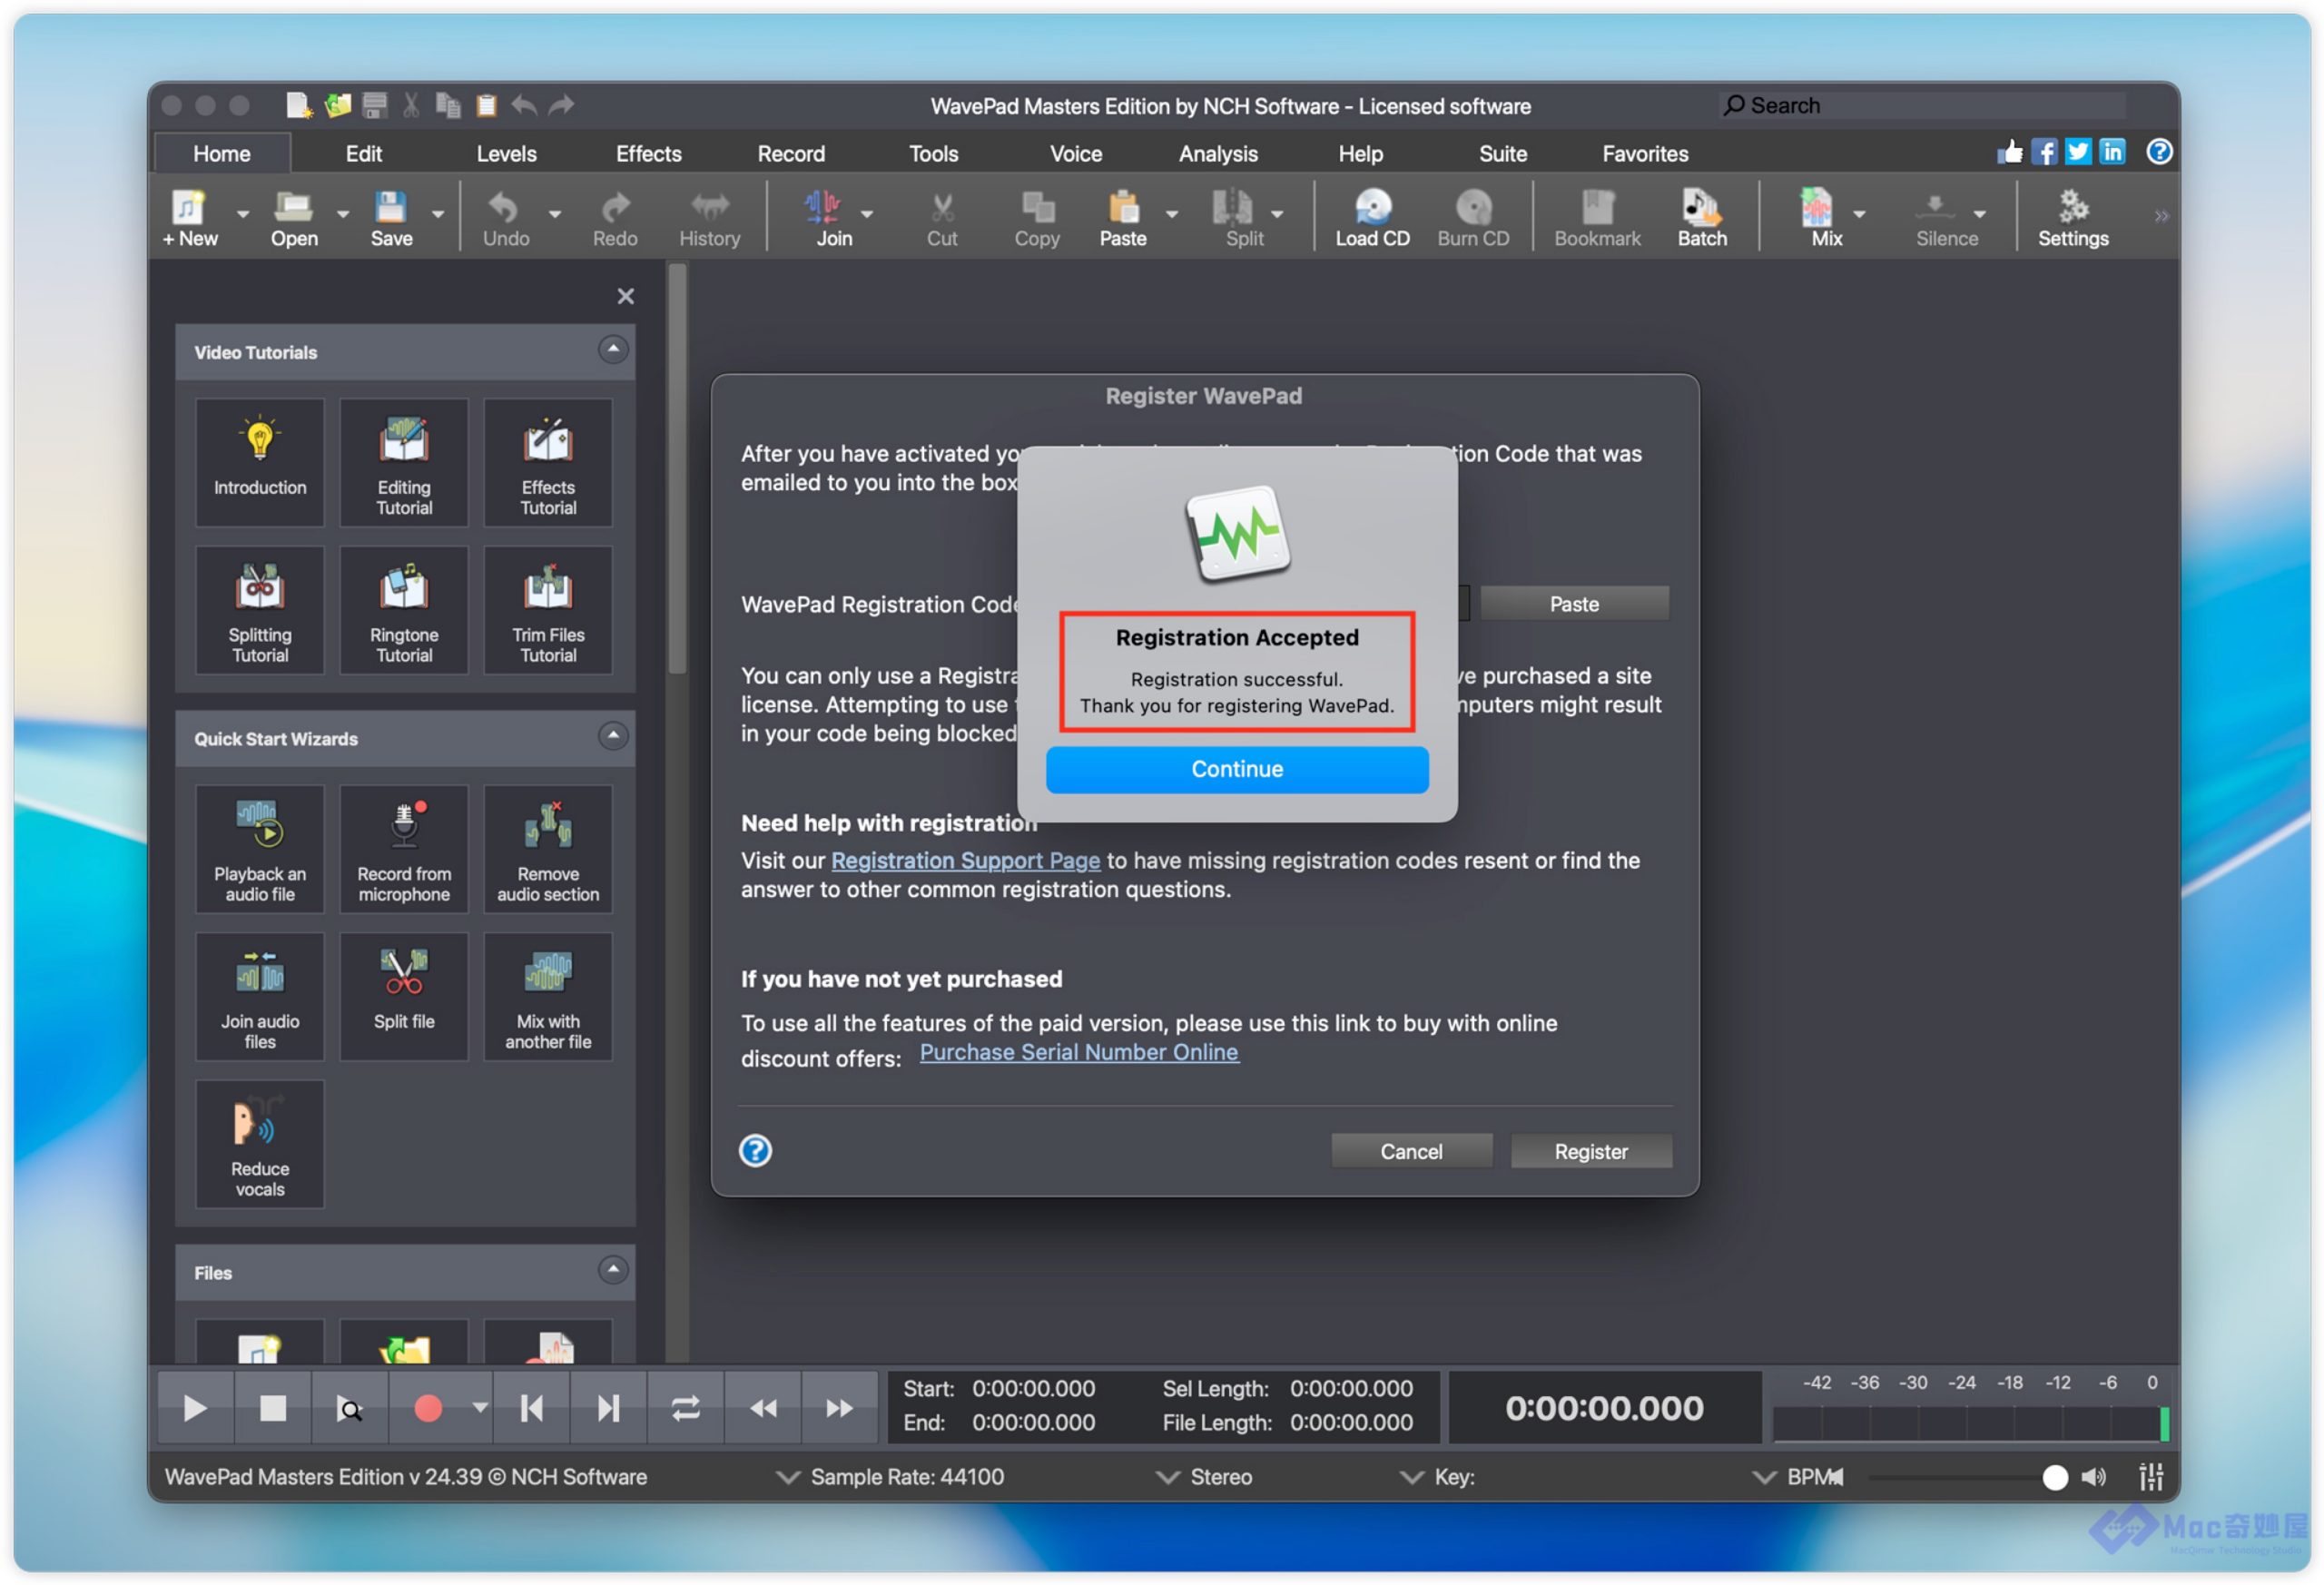Click the Facebook share icon

click(2044, 152)
